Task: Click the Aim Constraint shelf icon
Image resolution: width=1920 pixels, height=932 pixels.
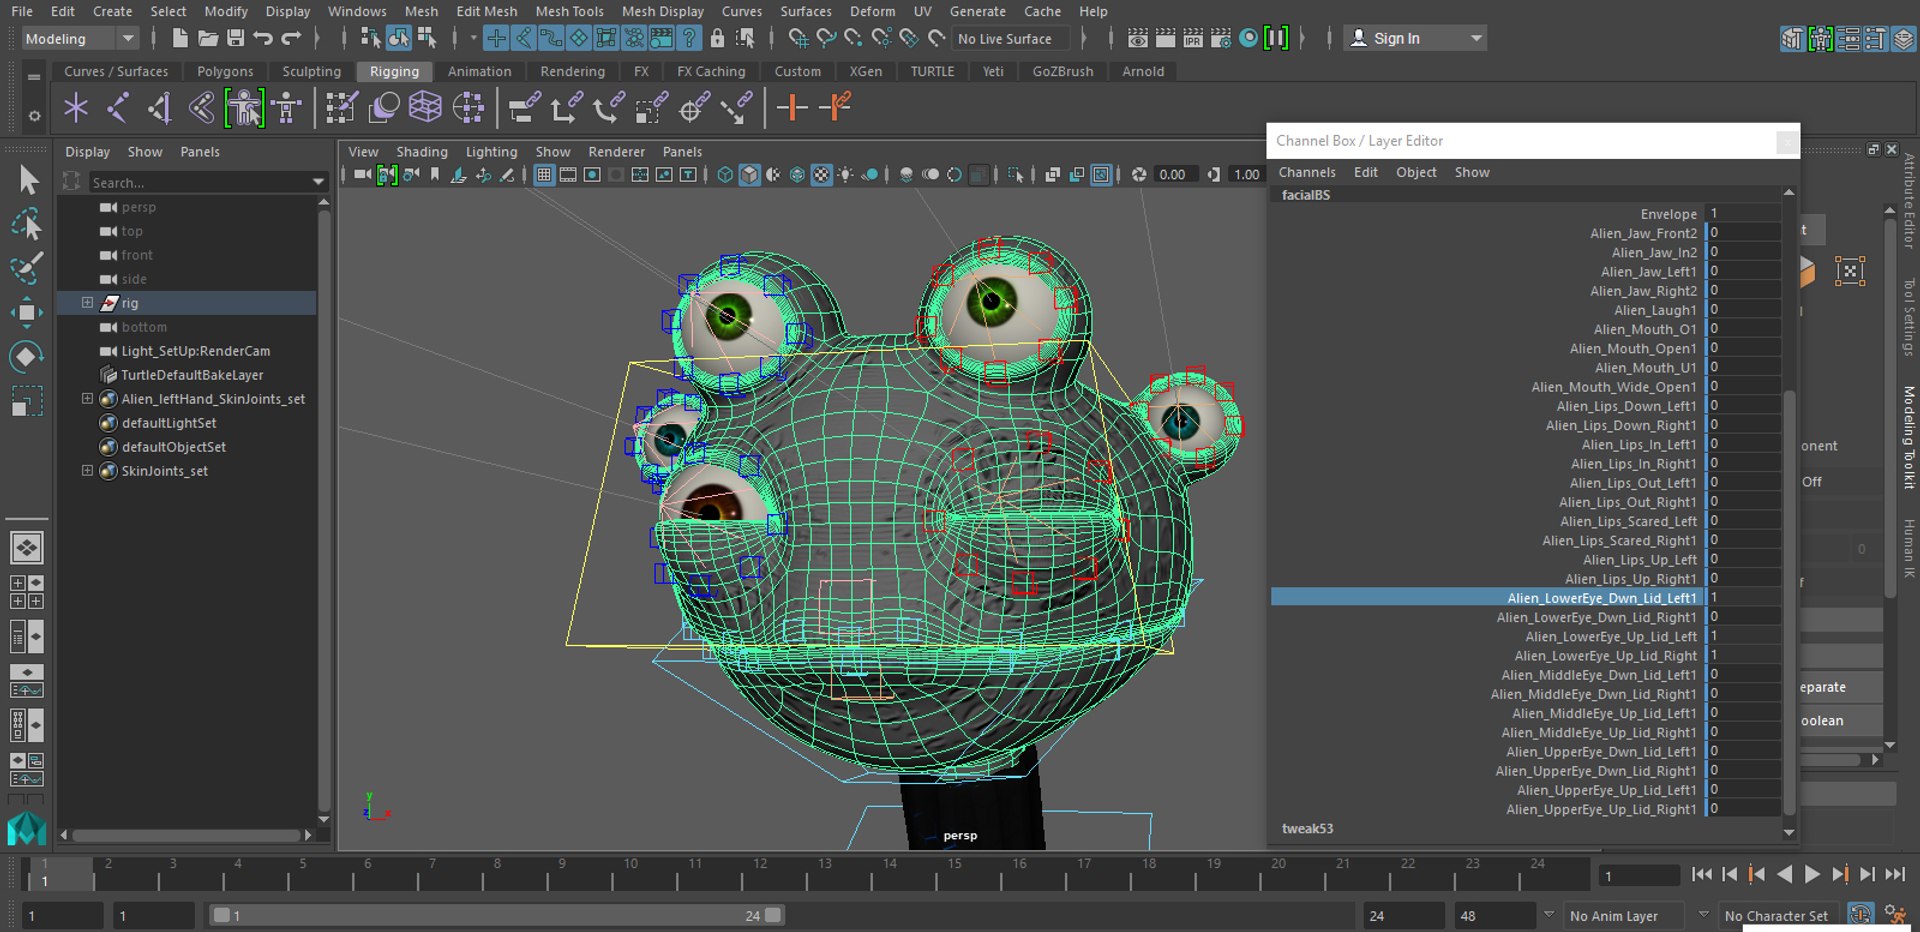Action: [x=693, y=107]
